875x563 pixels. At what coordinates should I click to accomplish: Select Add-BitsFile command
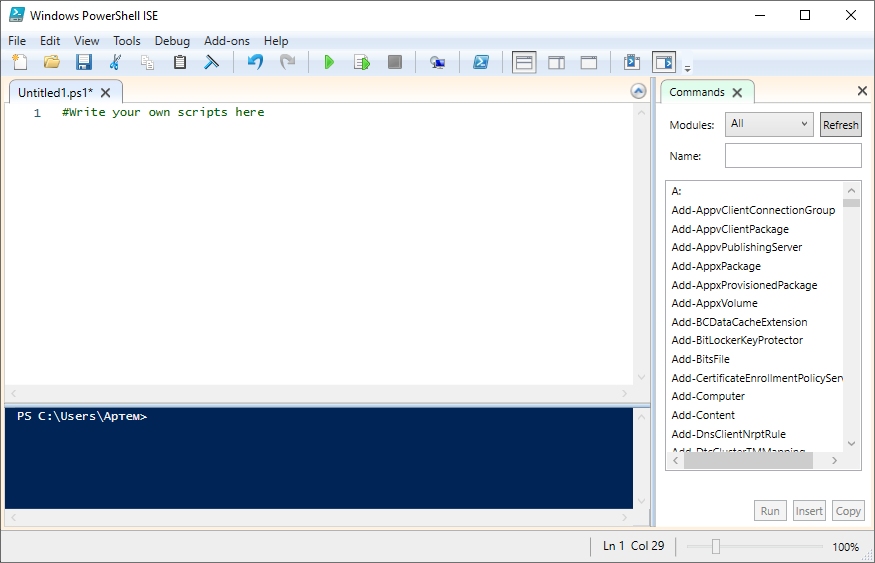click(700, 359)
